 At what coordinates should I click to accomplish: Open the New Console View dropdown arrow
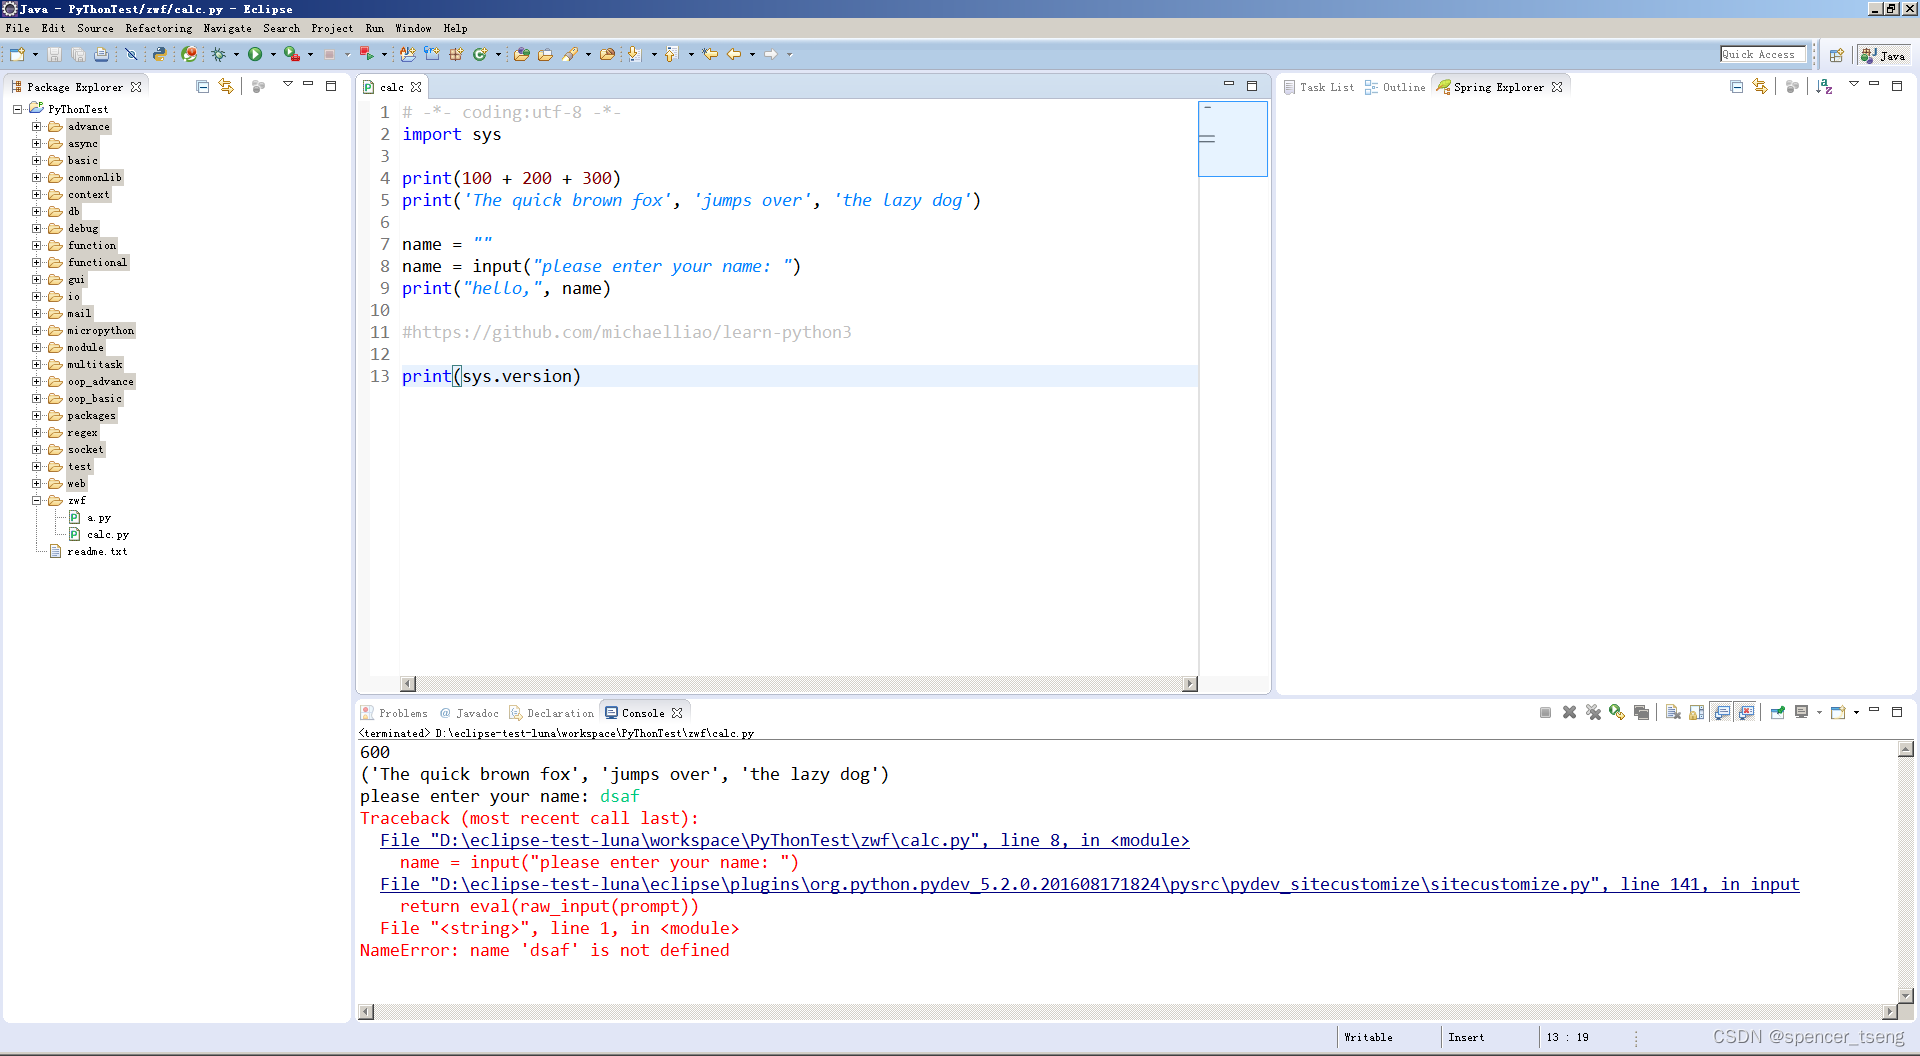point(1856,712)
